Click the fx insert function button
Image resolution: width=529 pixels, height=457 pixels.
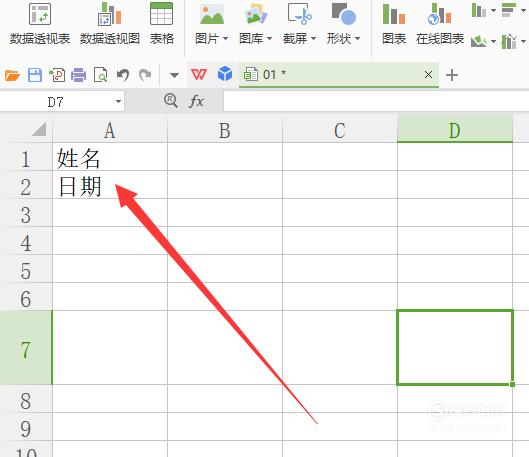tap(196, 101)
